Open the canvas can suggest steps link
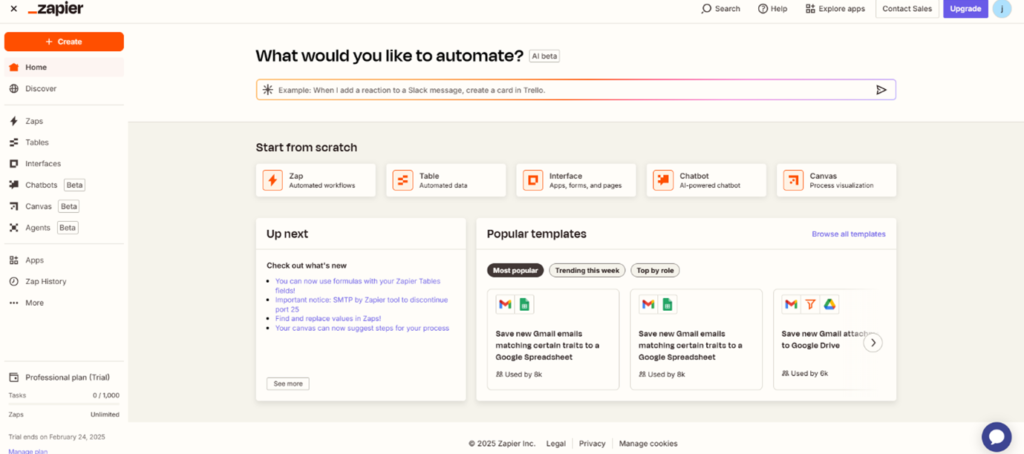 tap(362, 329)
